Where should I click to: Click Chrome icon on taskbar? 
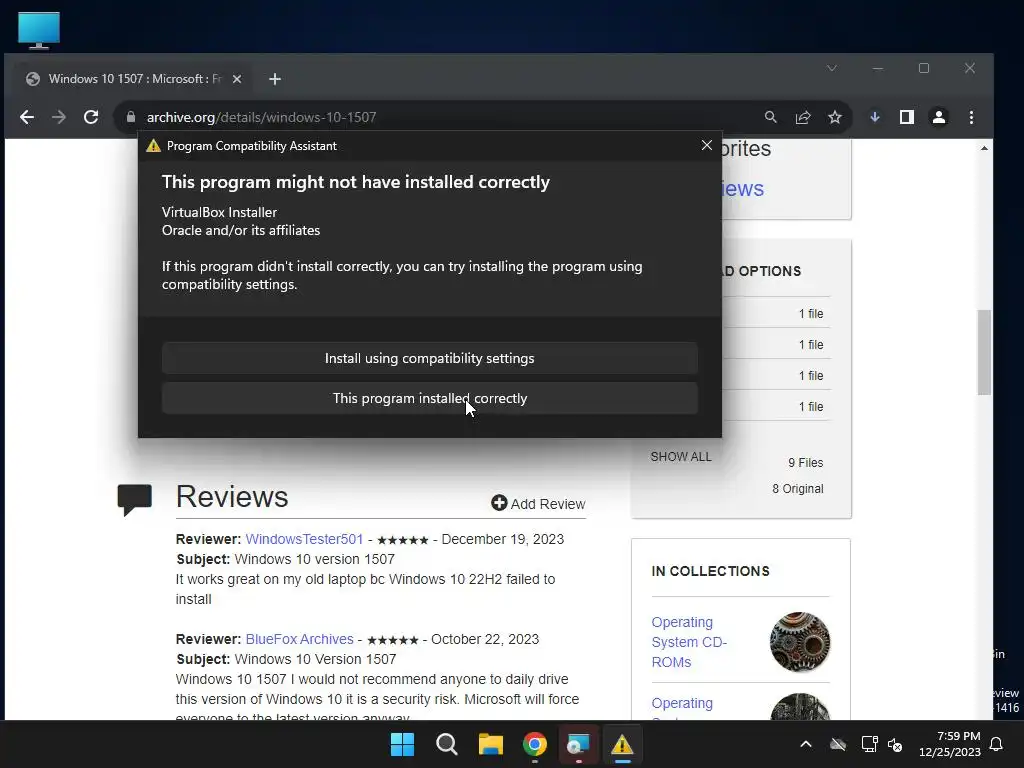tap(535, 744)
